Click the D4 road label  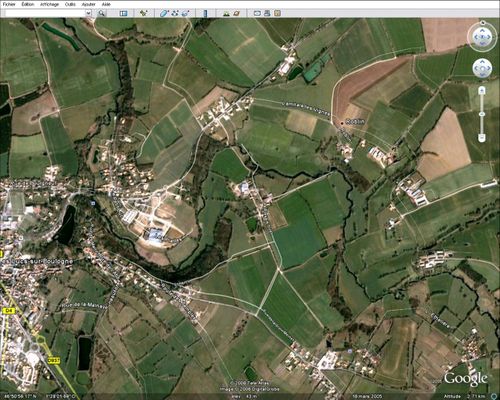(8, 310)
